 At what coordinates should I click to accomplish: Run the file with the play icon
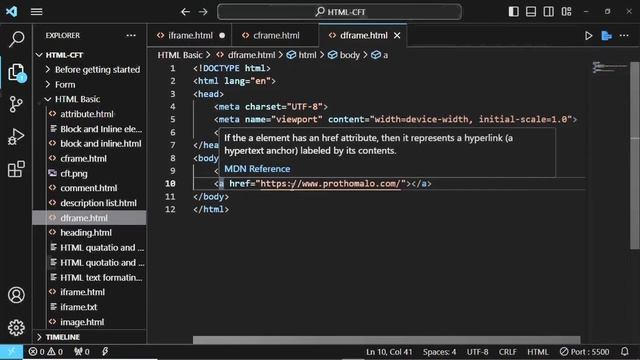click(589, 36)
